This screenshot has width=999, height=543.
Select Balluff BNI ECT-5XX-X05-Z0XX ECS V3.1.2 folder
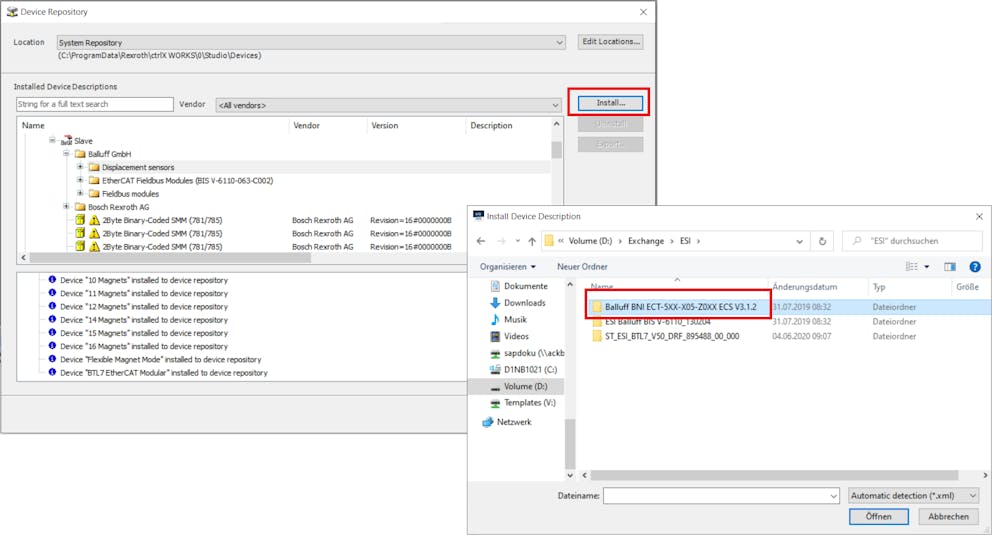(x=680, y=307)
